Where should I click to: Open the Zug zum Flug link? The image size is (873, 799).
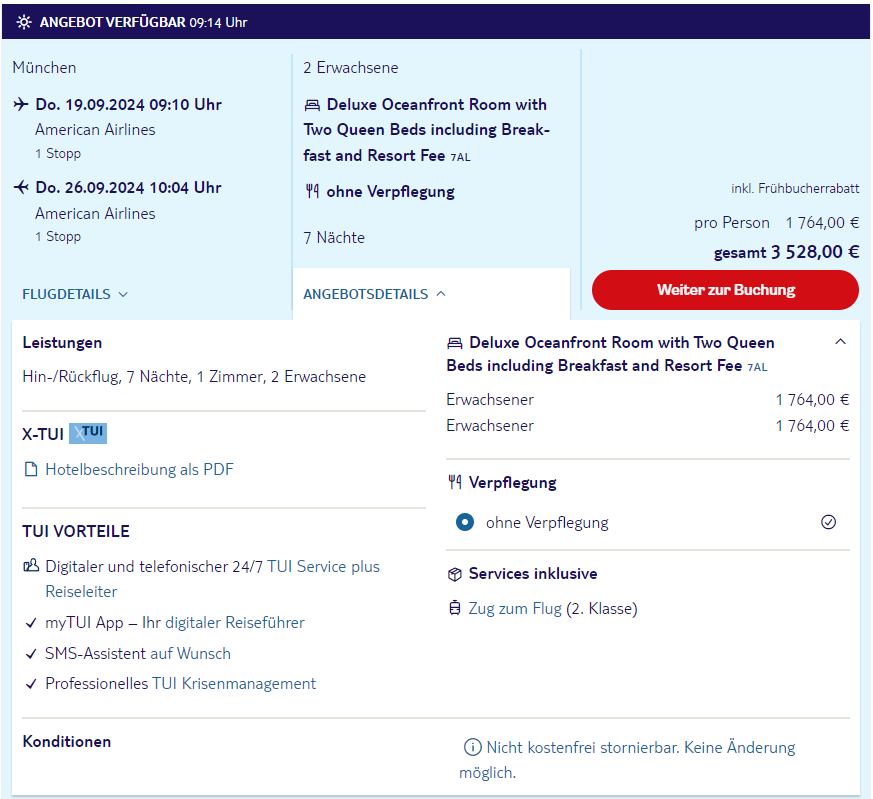515,609
